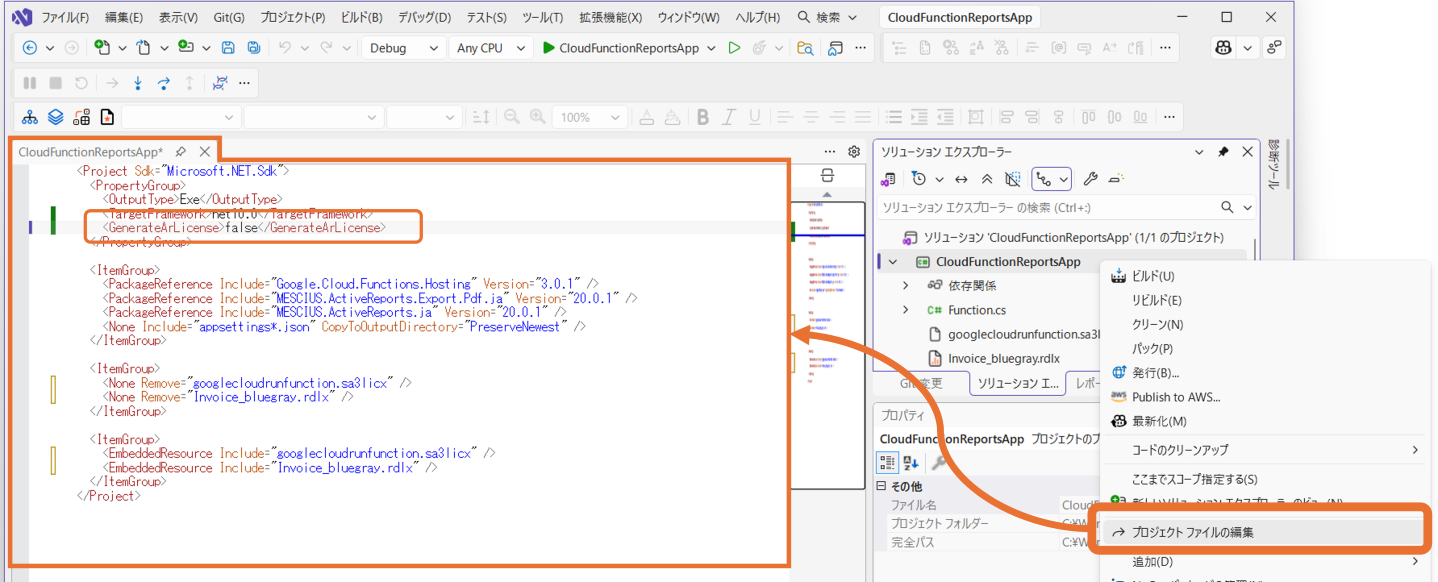Click the Hot Reload flame icon
Image resolution: width=1438 pixels, height=582 pixels.
click(x=760, y=48)
